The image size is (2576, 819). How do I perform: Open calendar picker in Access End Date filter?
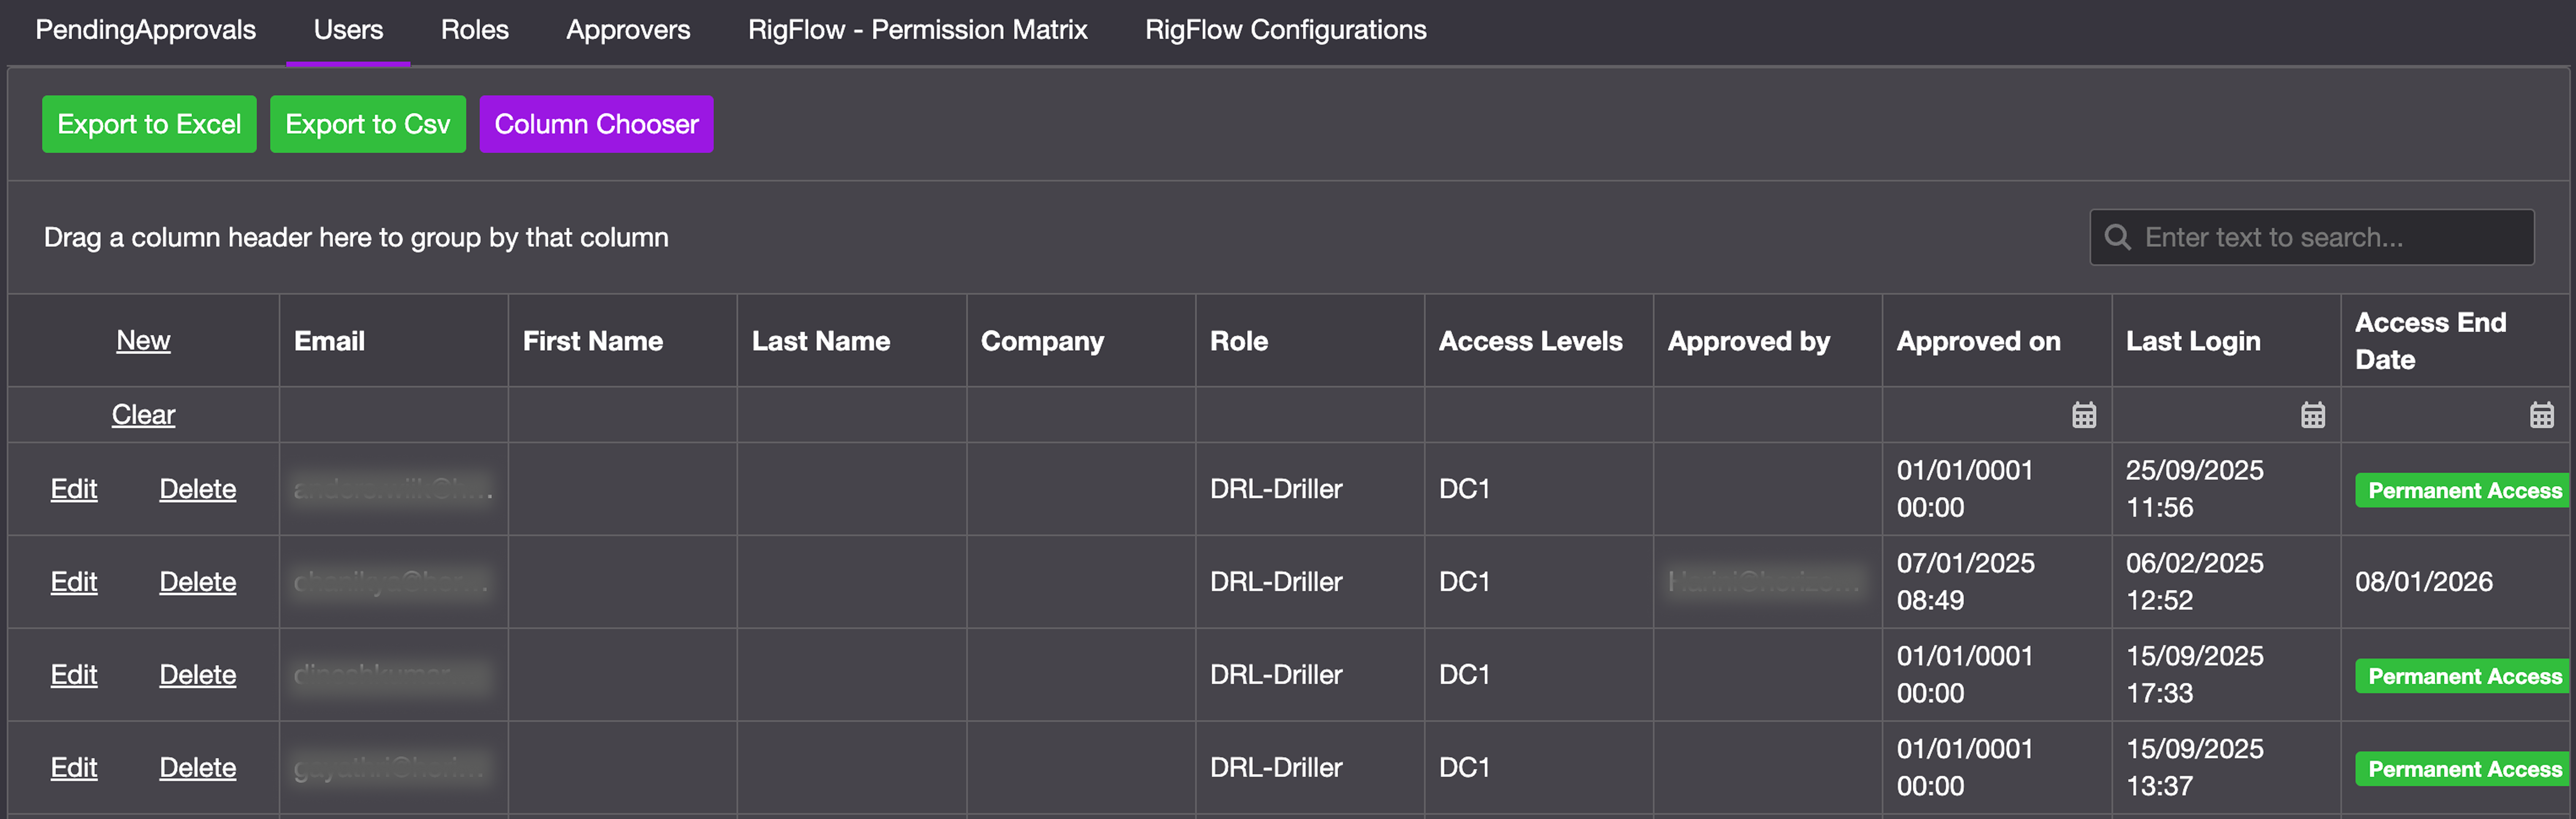coord(2541,415)
